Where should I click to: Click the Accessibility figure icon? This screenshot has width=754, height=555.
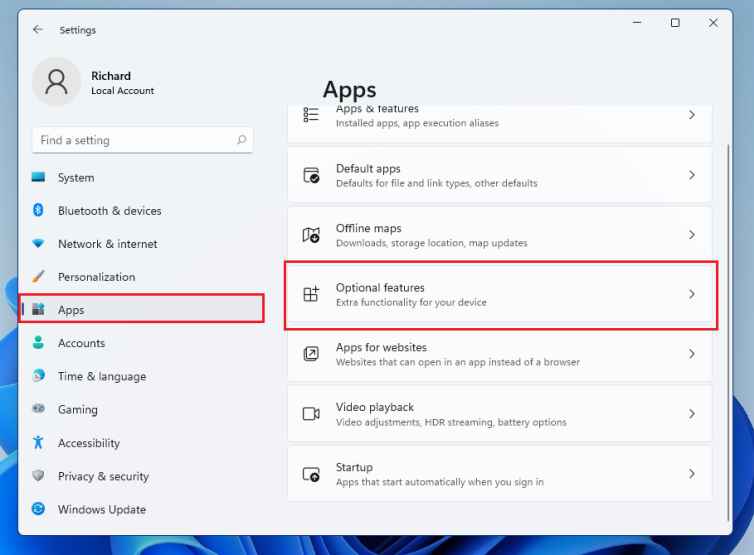pos(39,442)
